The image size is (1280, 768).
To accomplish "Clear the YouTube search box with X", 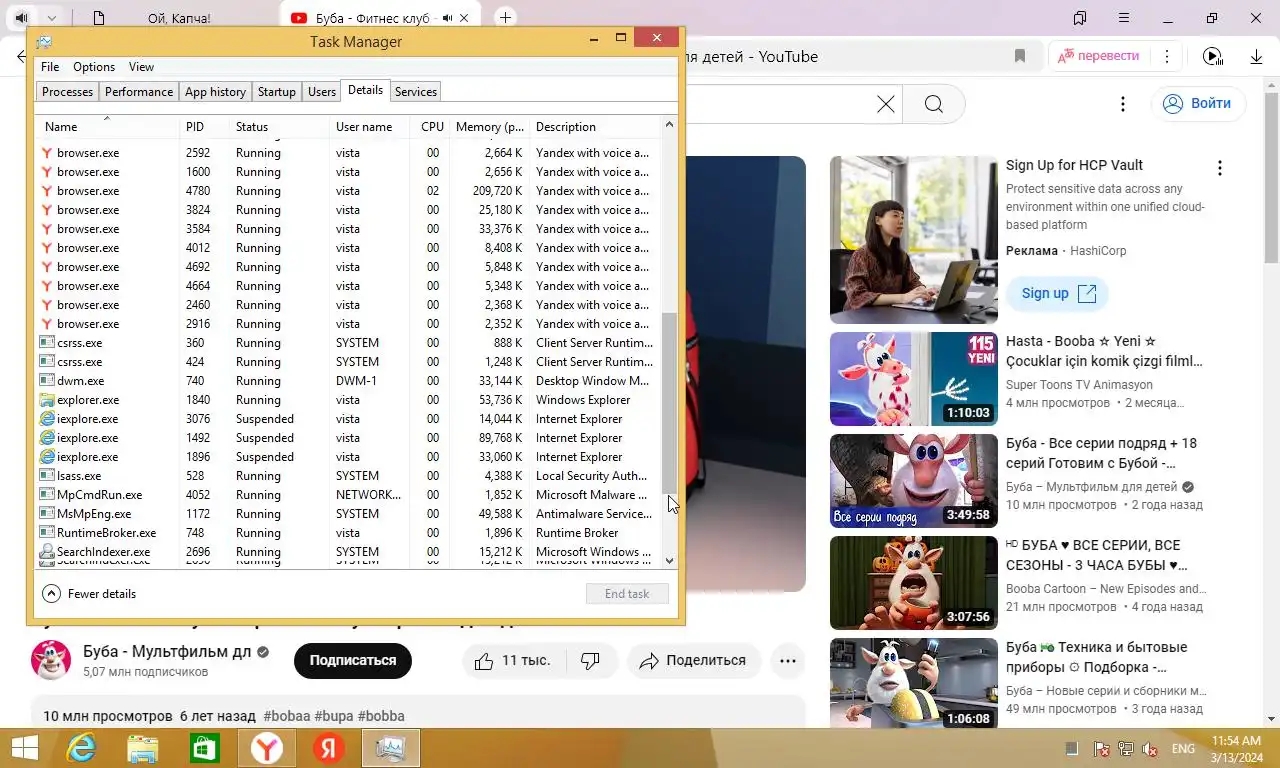I will pos(886,104).
